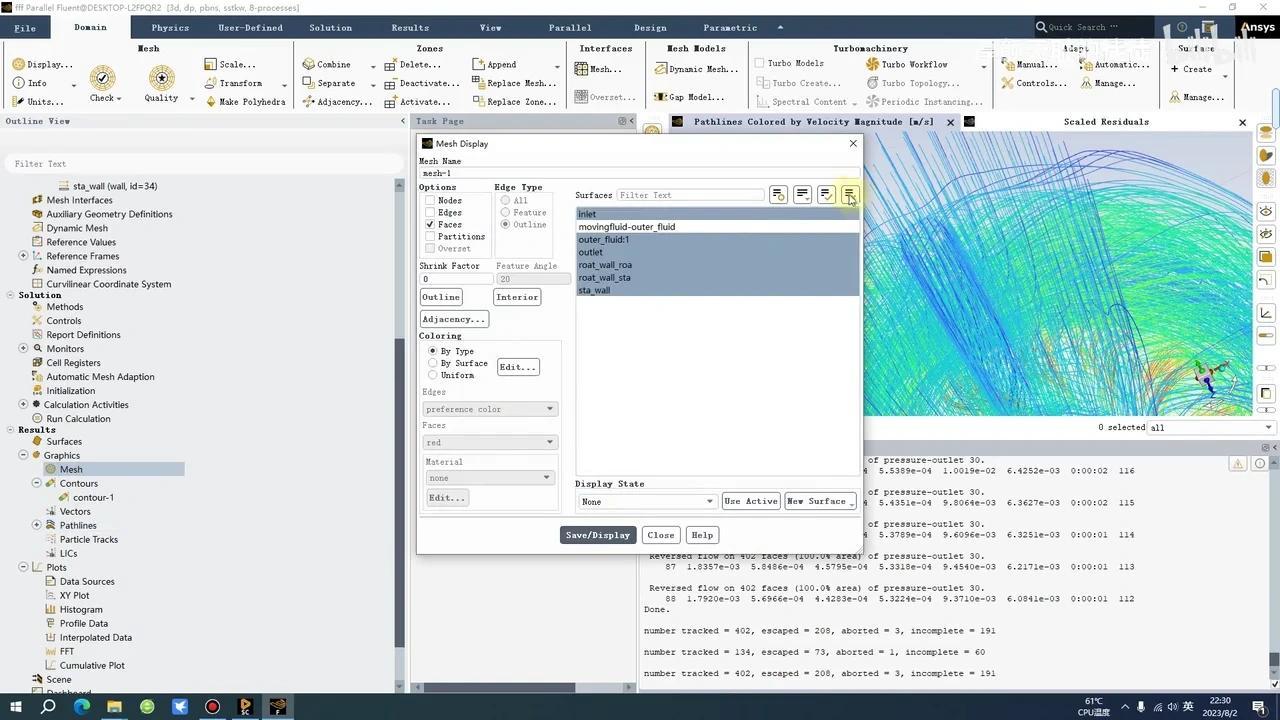1280x720 pixels.
Task: Uncheck the Faces option
Action: (x=430, y=225)
